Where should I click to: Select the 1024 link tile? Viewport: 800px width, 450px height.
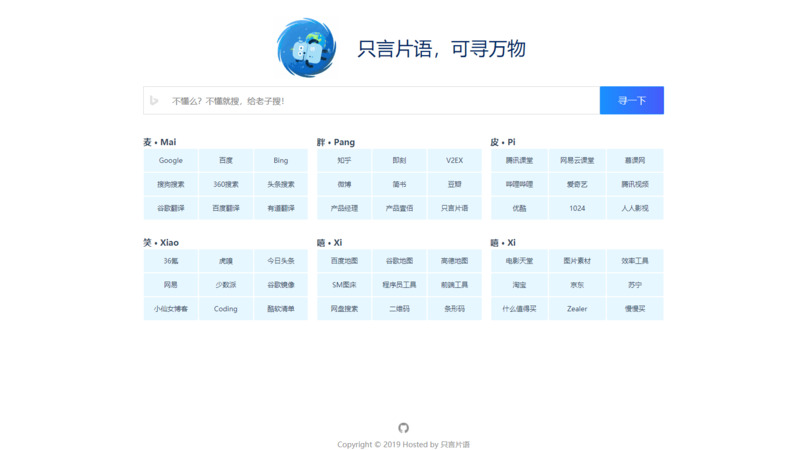pos(577,209)
